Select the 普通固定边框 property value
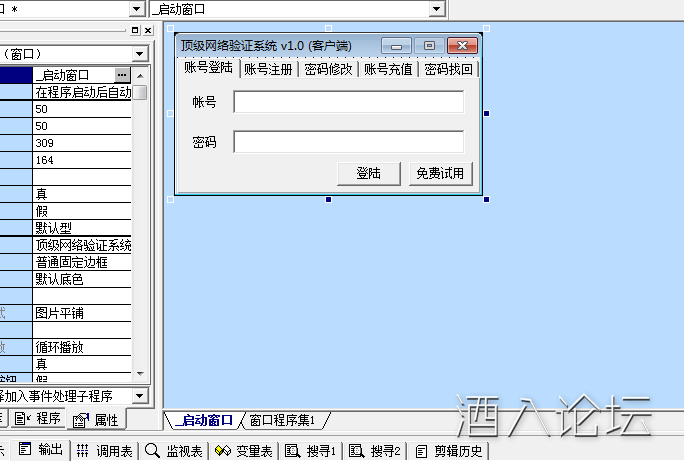 pos(82,262)
